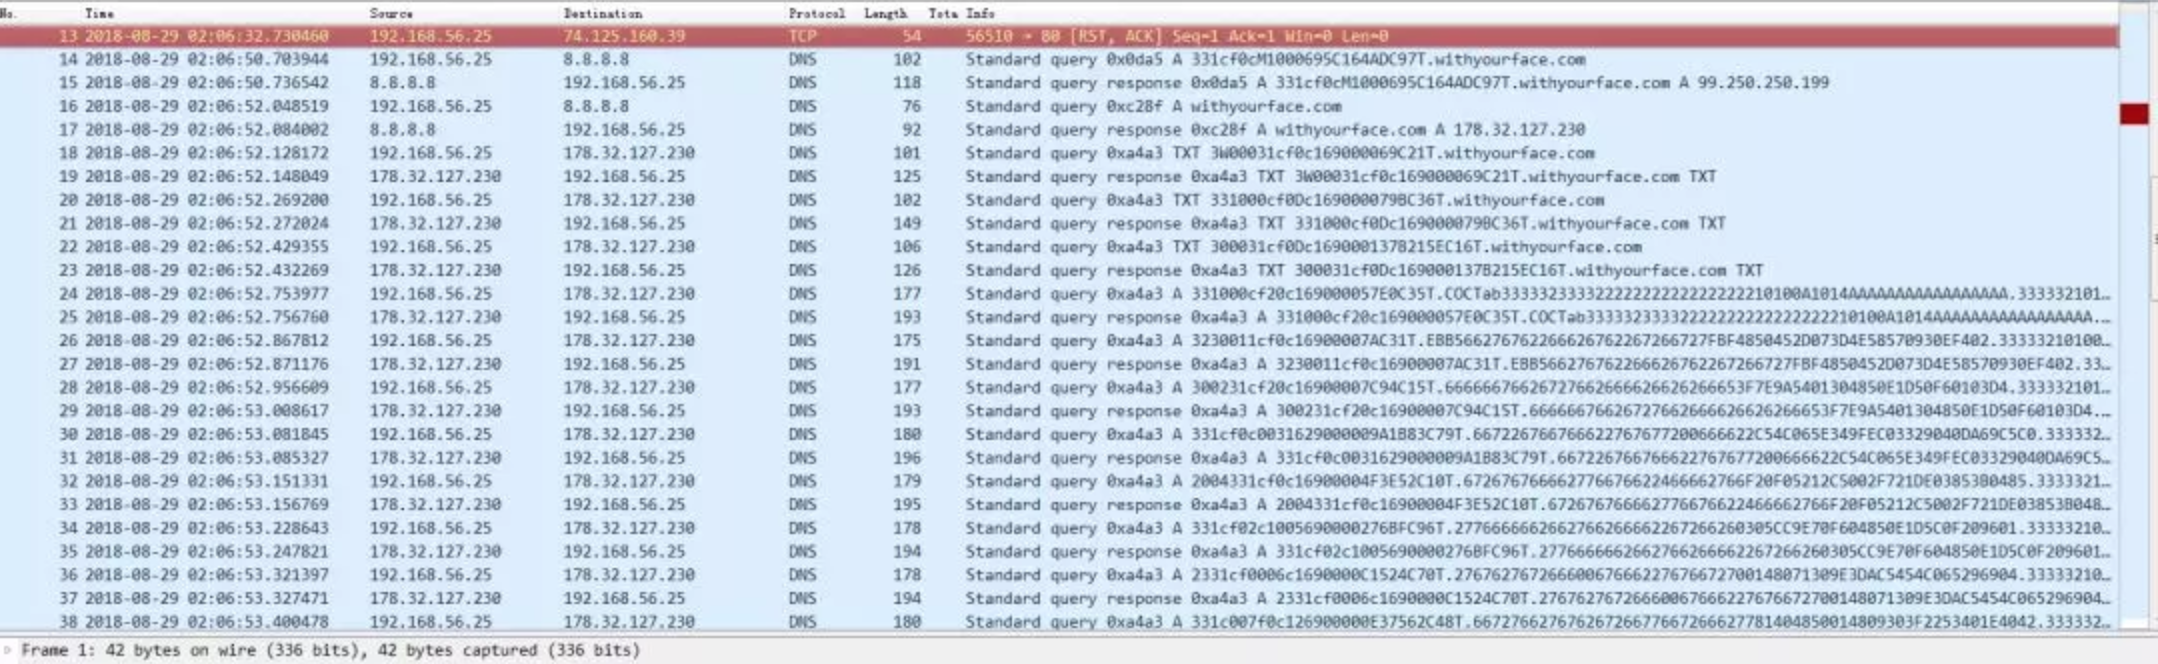Image resolution: width=2158 pixels, height=664 pixels.
Task: Select packet number 29 in the list
Action: (x=1059, y=411)
